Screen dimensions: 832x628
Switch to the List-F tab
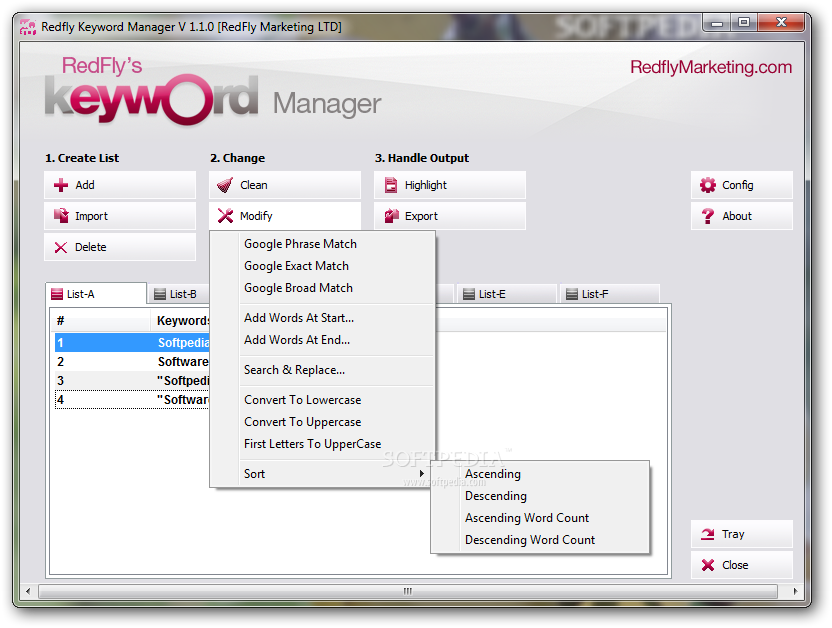610,294
